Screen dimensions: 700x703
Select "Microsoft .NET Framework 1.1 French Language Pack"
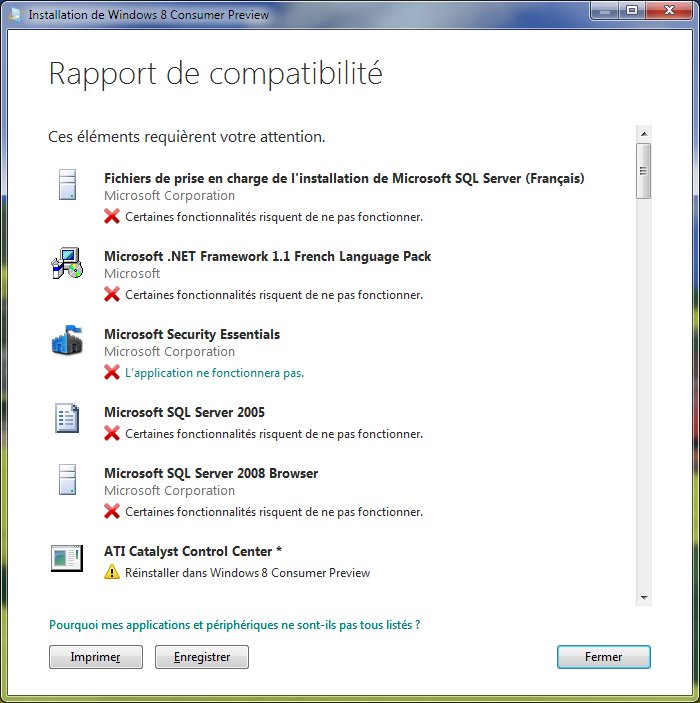(267, 256)
